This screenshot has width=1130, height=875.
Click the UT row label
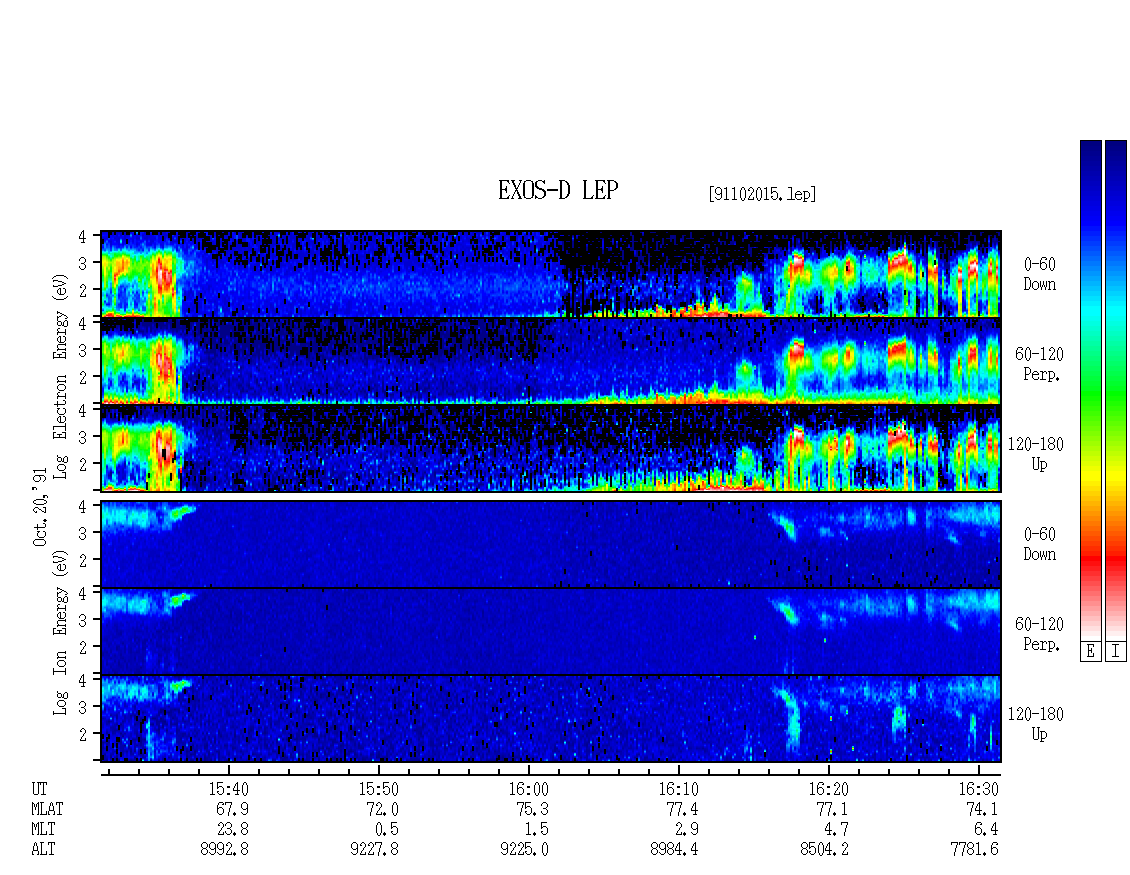(39, 789)
